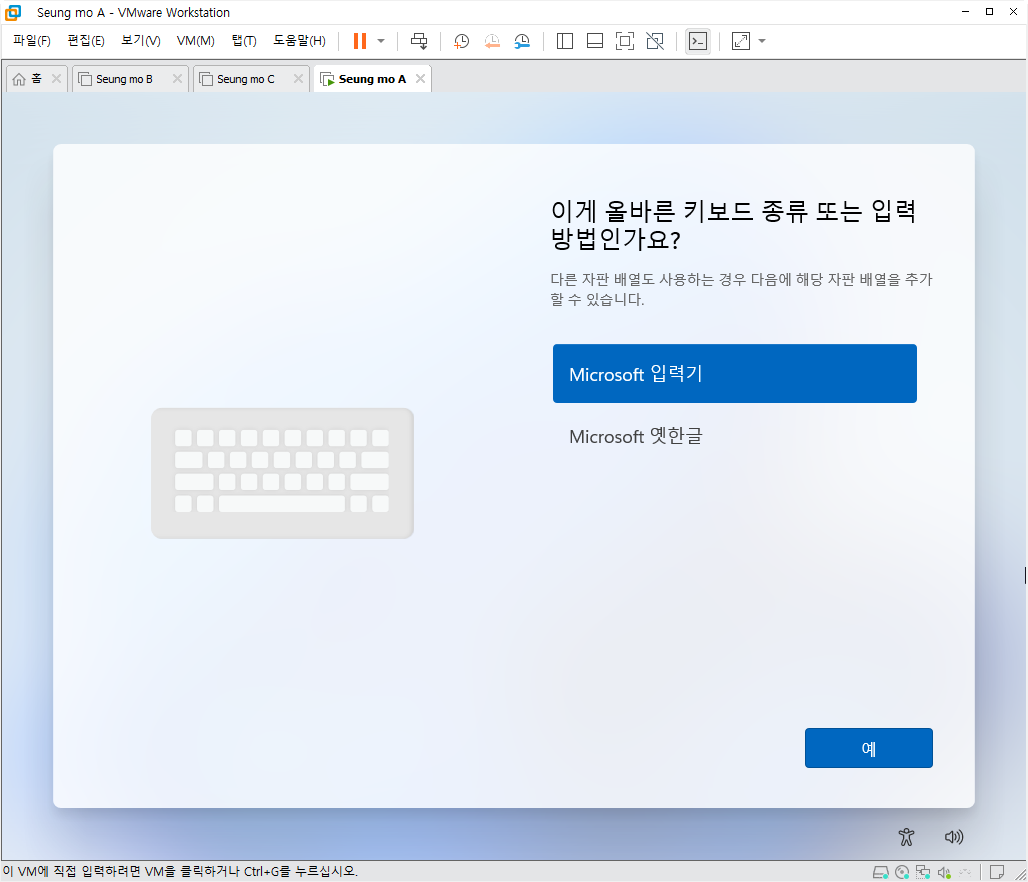
Task: Close the Seung mo C tab
Action: pos(298,79)
